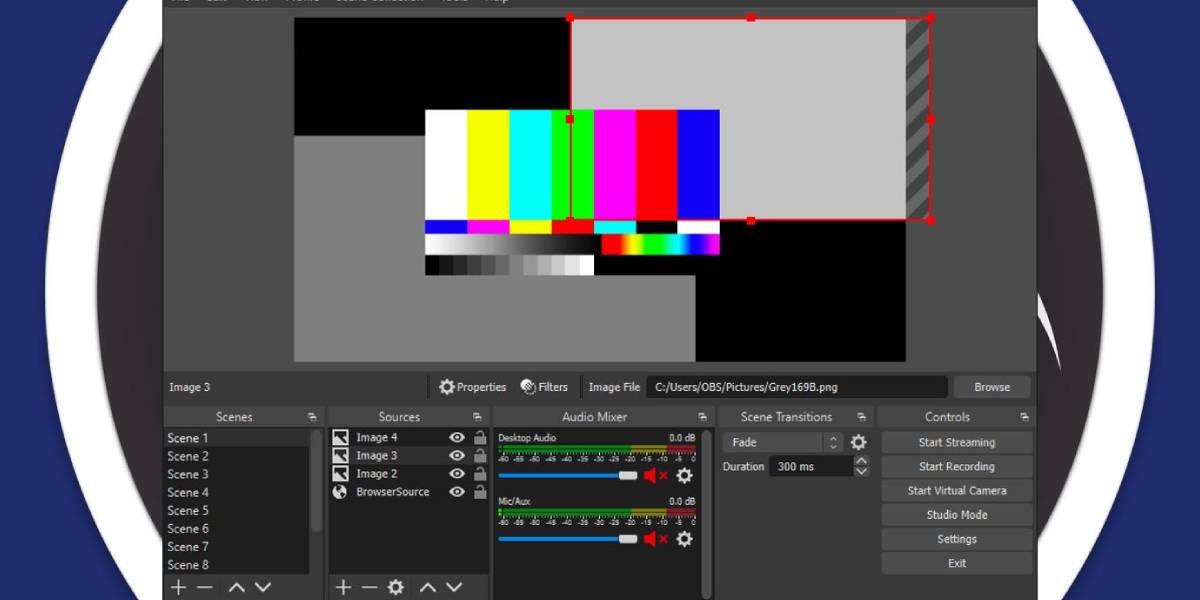Decrease transition Duration with down arrow
The height and width of the screenshot is (600, 1200).
tap(861, 471)
